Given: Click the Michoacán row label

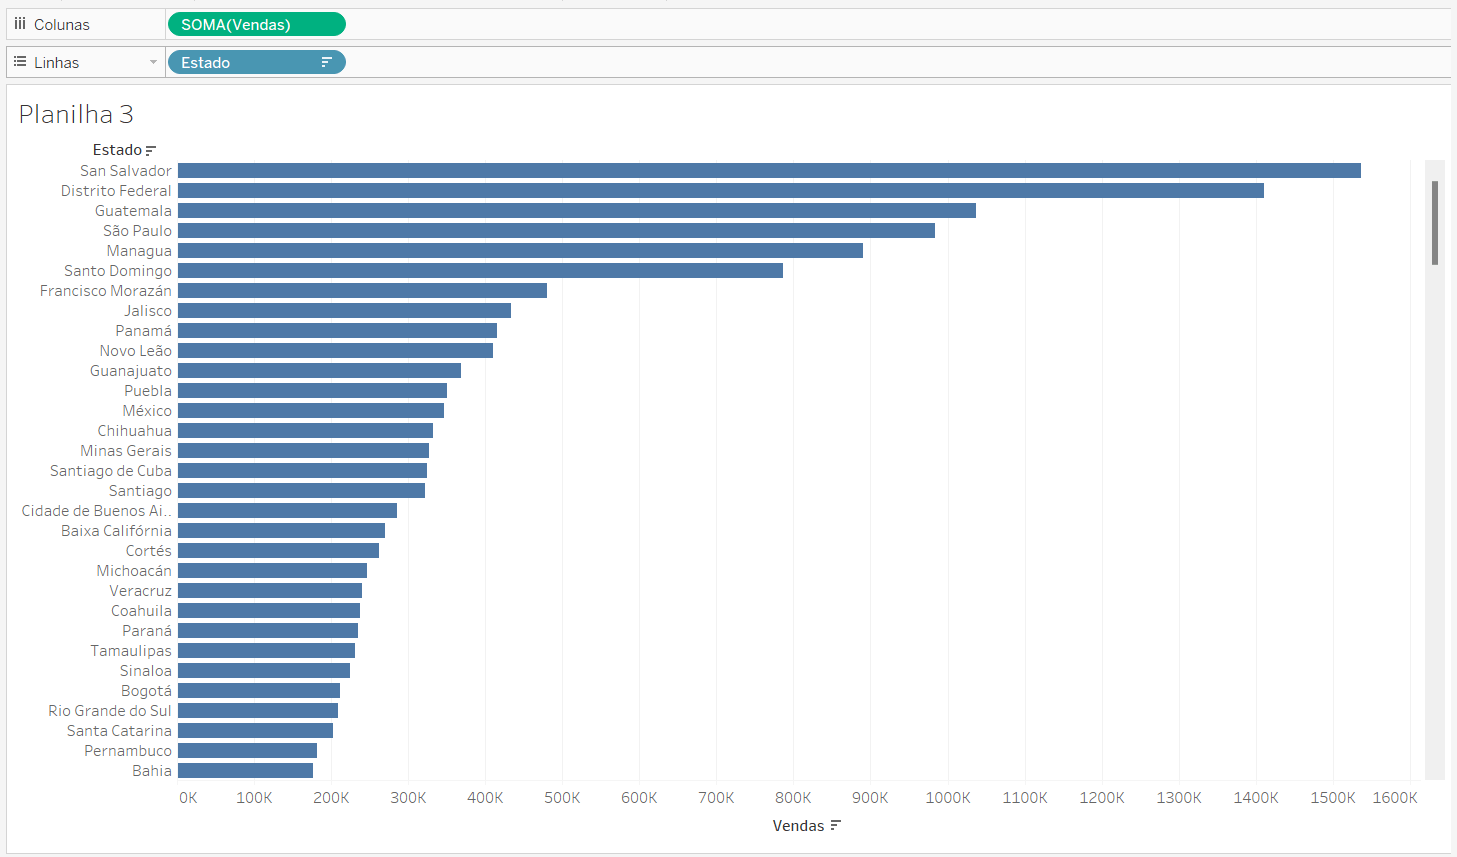Looking at the screenshot, I should (x=134, y=571).
